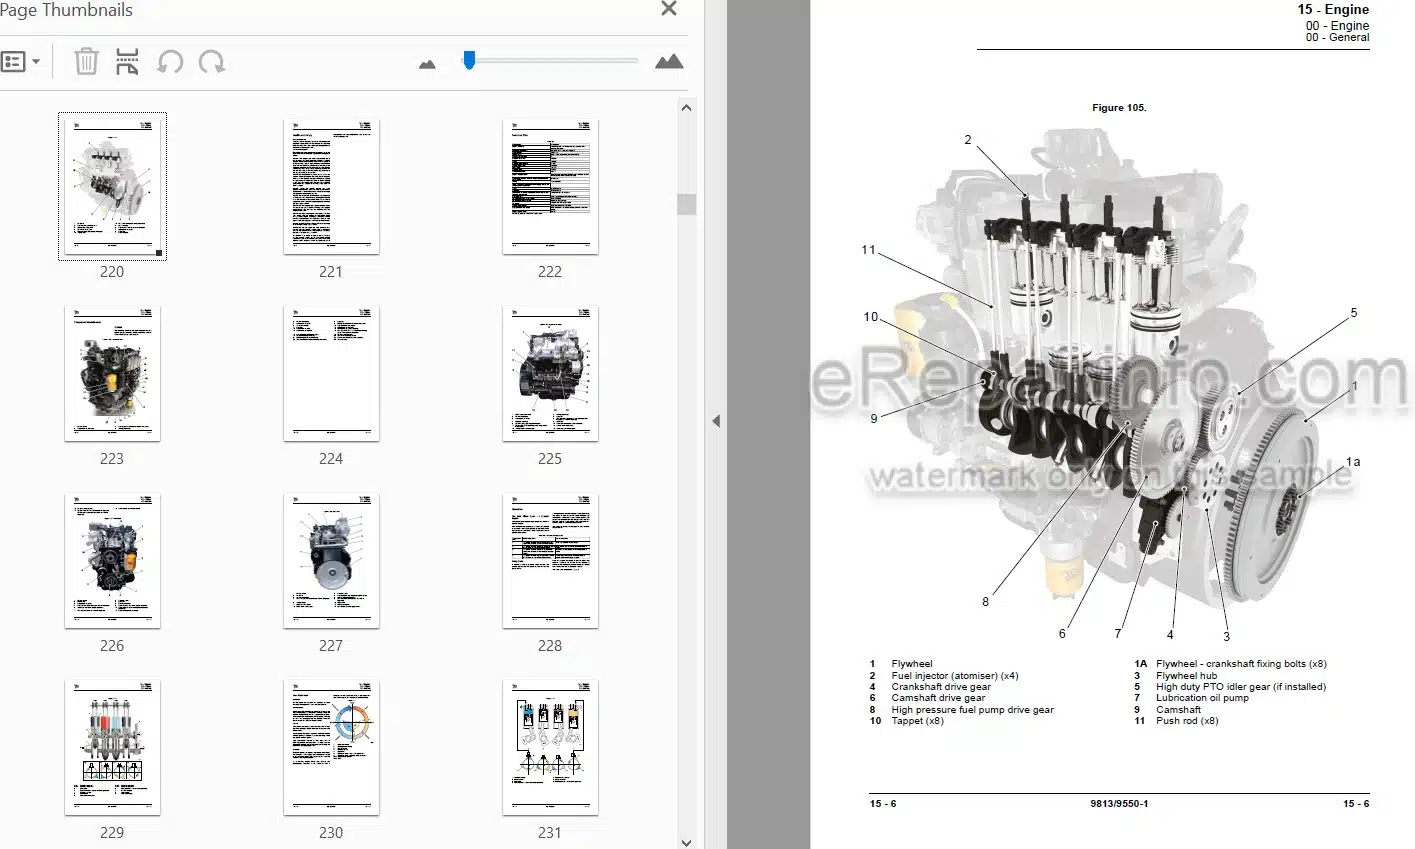Click legend entry 'Flywheel - crankshaft fixing bolts (x8)'
This screenshot has height=849, width=1415.
[1241, 664]
